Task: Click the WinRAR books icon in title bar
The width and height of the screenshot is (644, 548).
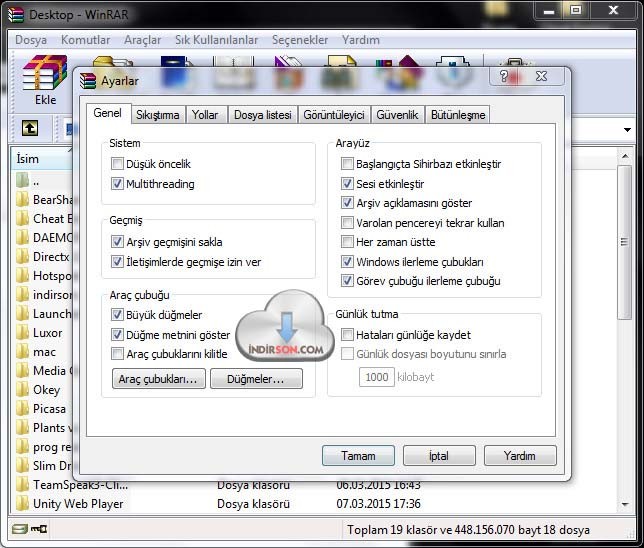Action: [x=16, y=14]
